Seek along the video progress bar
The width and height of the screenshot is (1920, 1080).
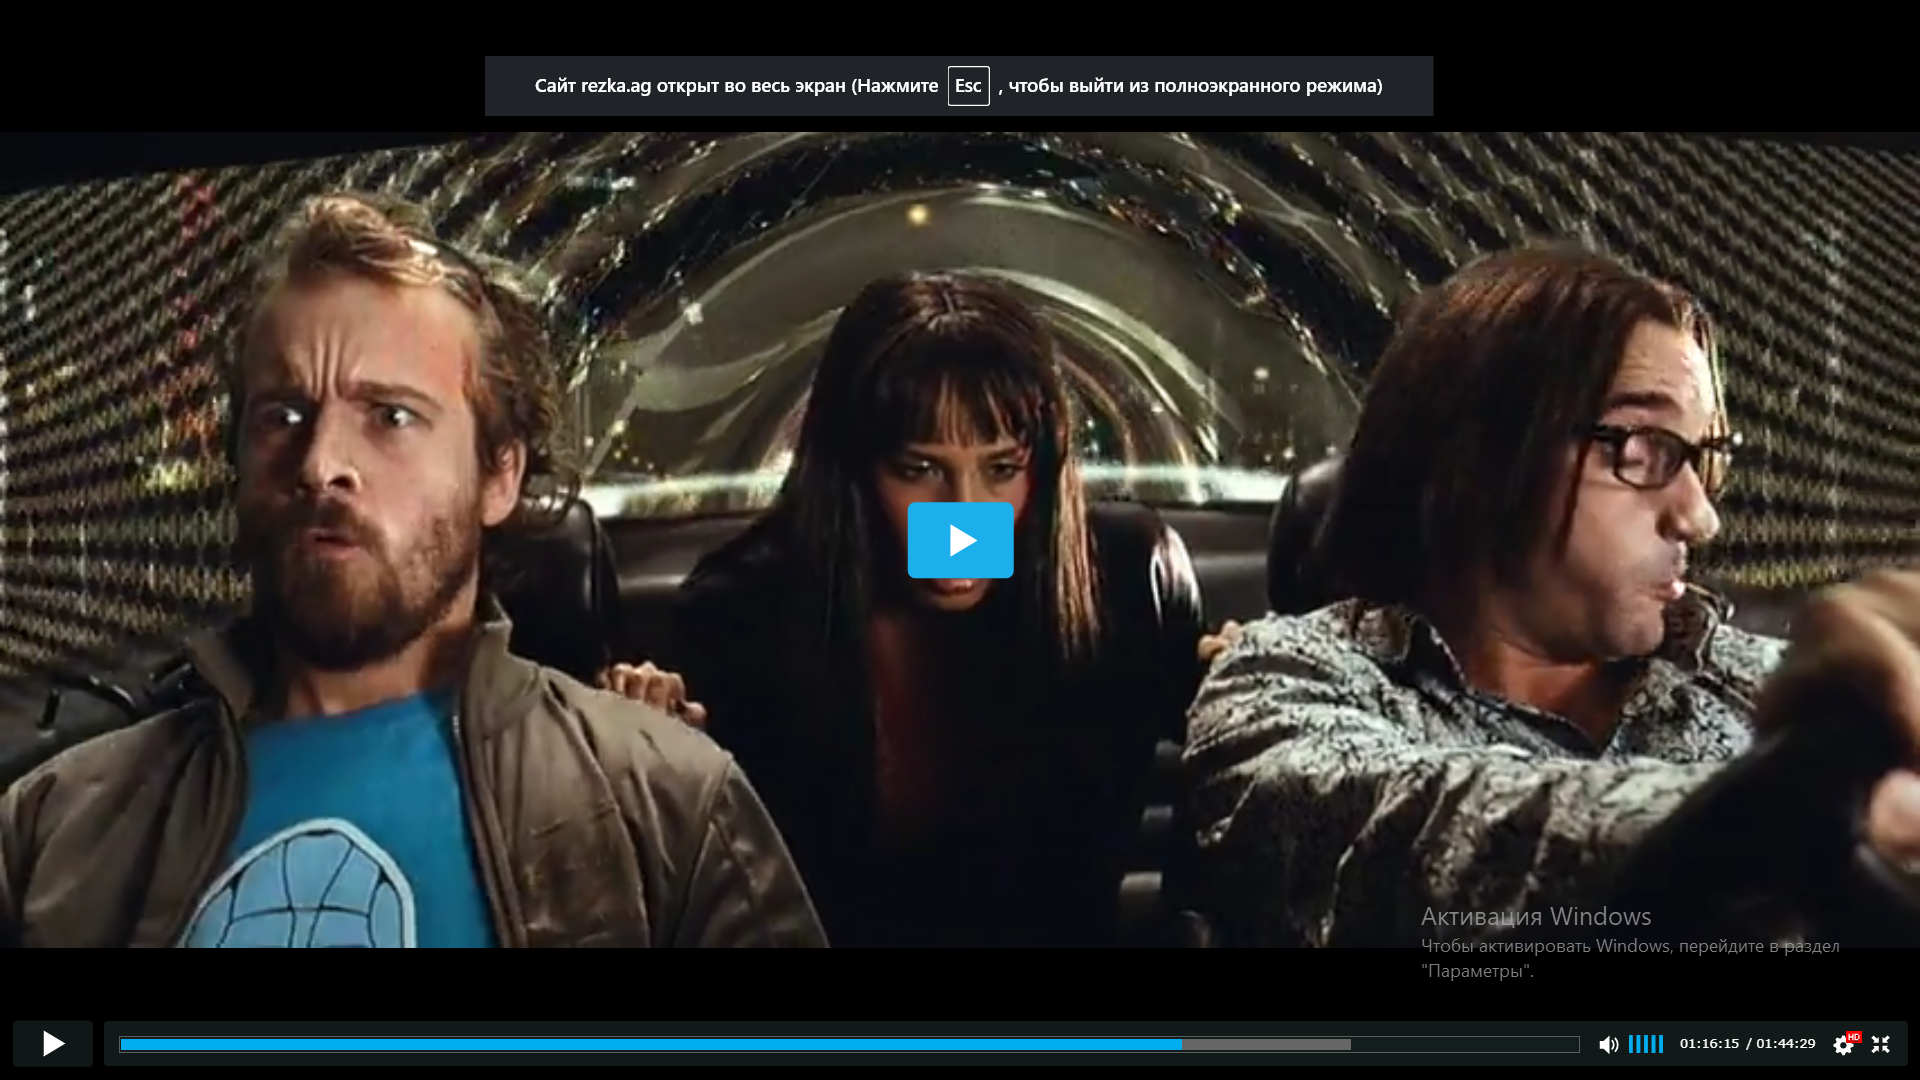pos(849,1044)
